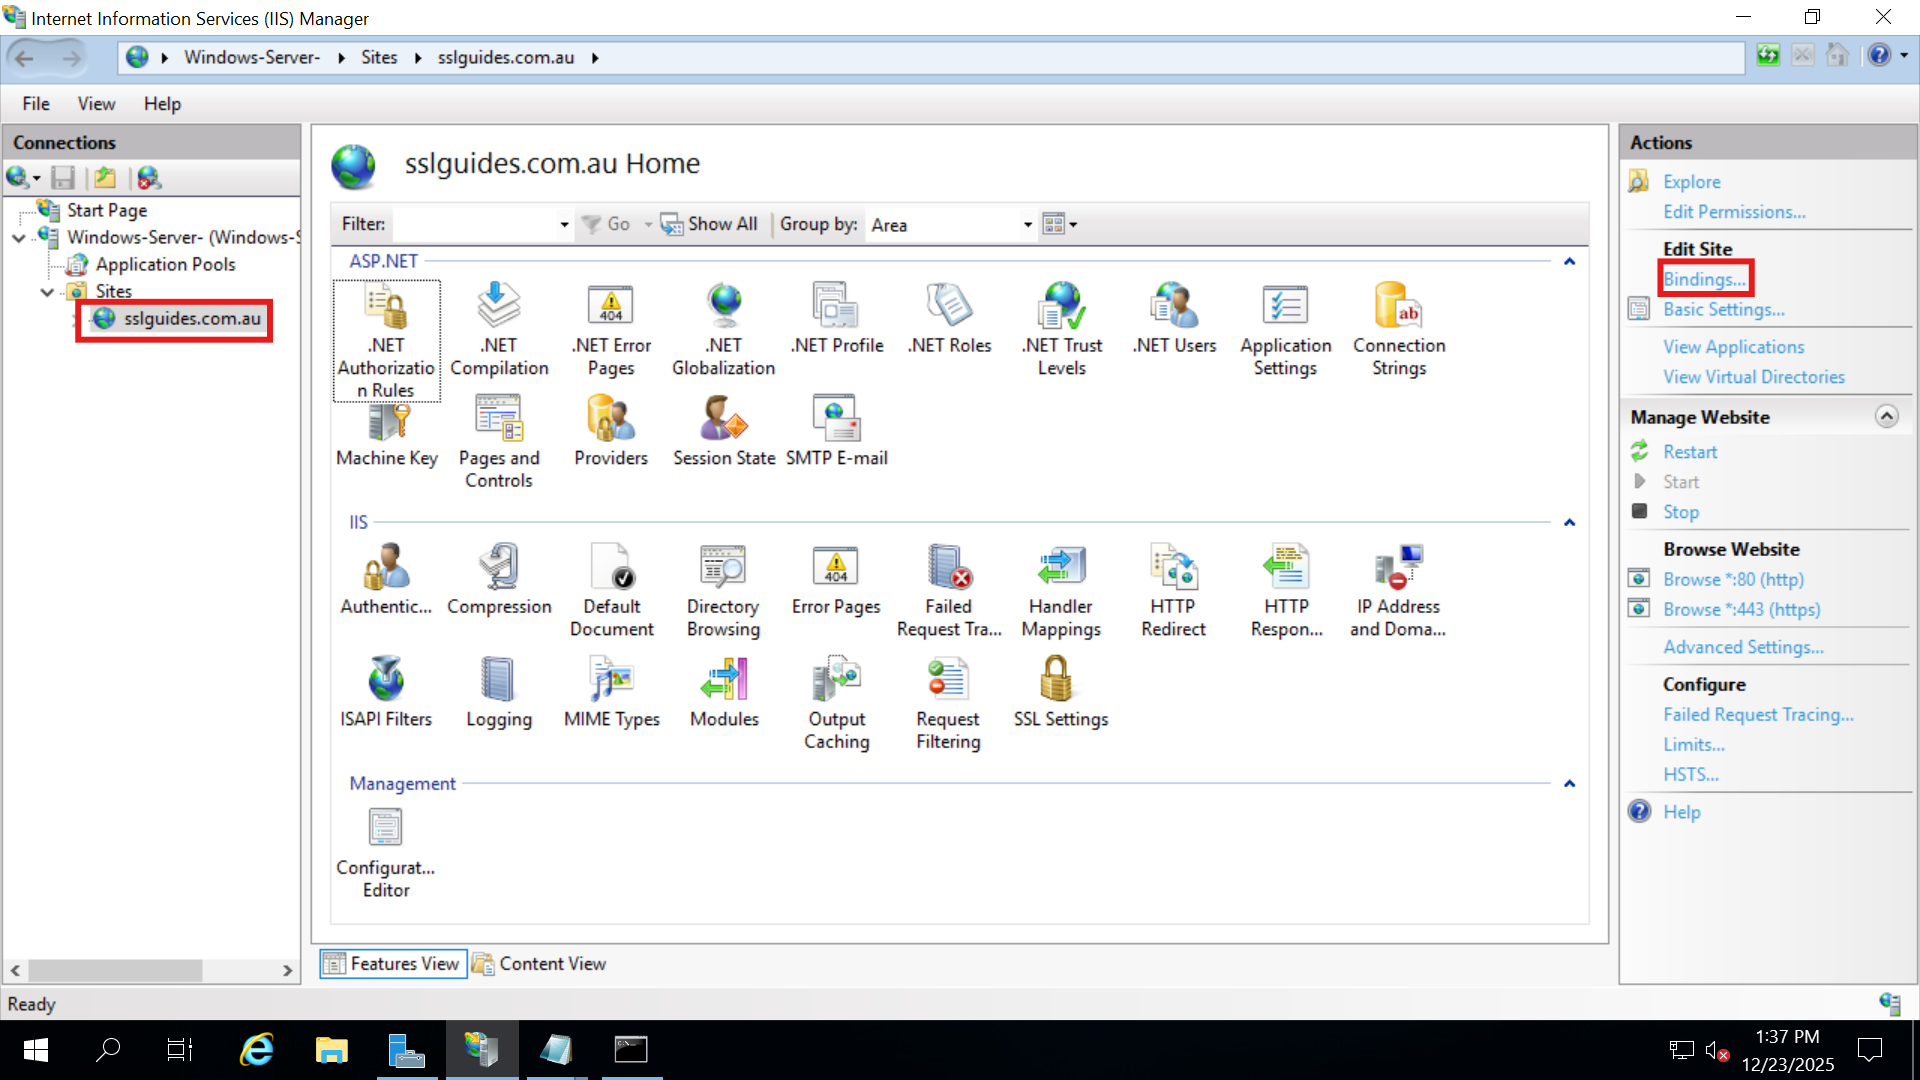The width and height of the screenshot is (1920, 1080).
Task: Open the SMTP E-mail feature
Action: [x=837, y=432]
